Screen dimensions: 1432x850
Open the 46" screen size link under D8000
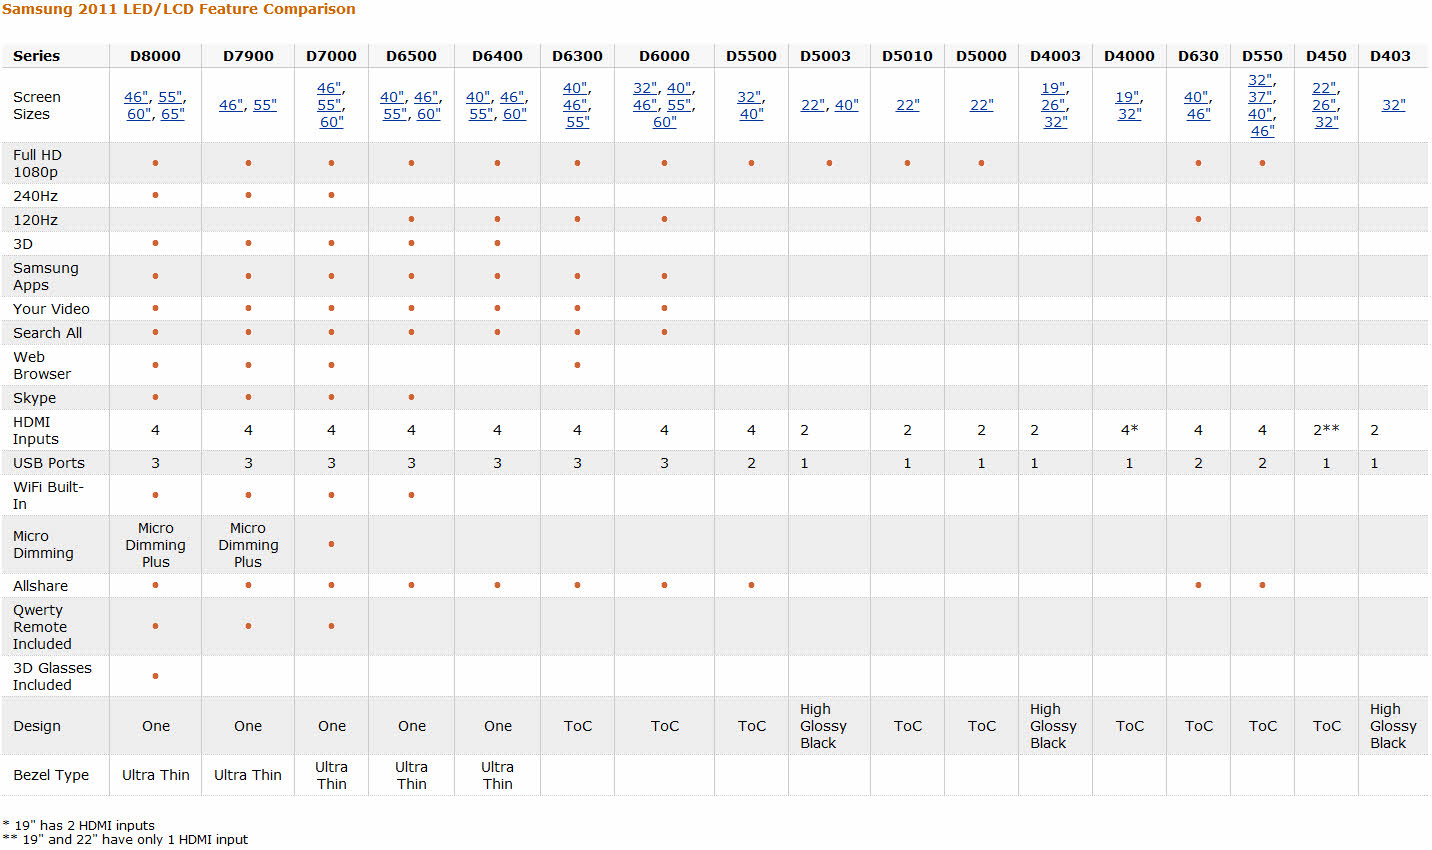137,97
